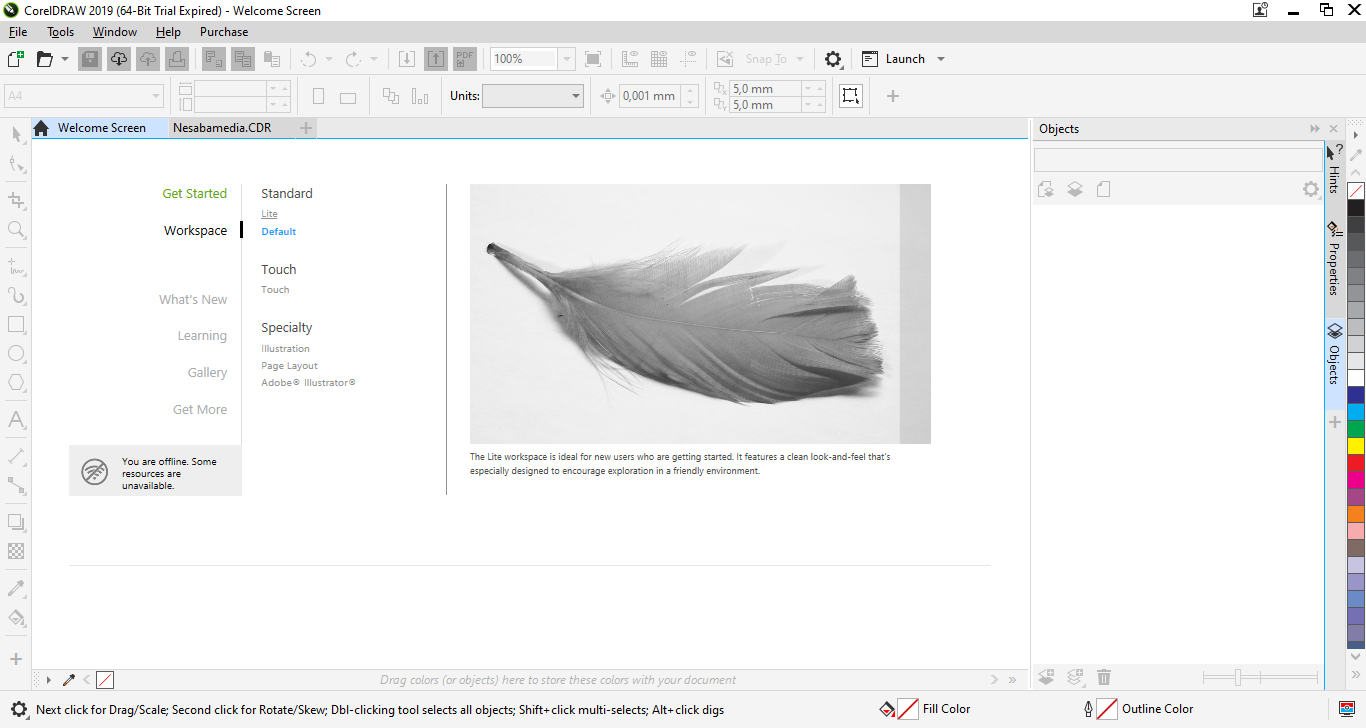1366x728 pixels.
Task: Click the New document icon
Action: click(x=15, y=59)
